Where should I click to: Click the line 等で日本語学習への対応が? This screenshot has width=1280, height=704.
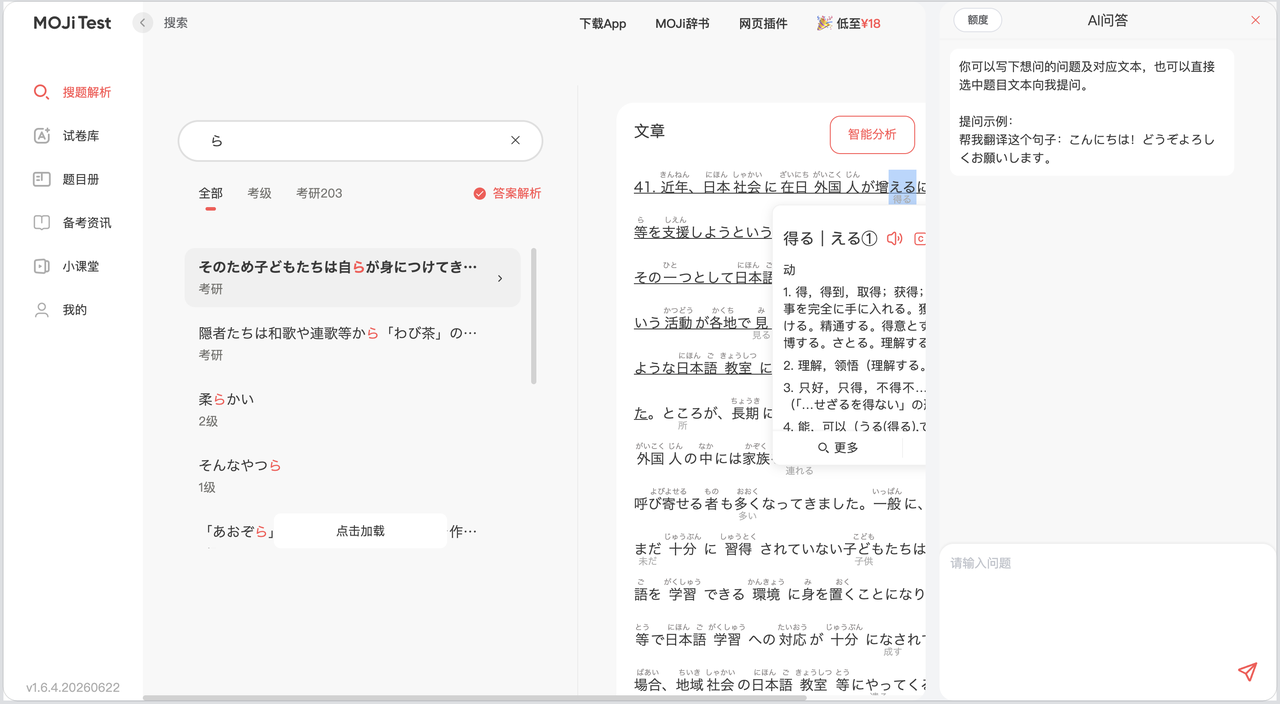click(x=780, y=640)
